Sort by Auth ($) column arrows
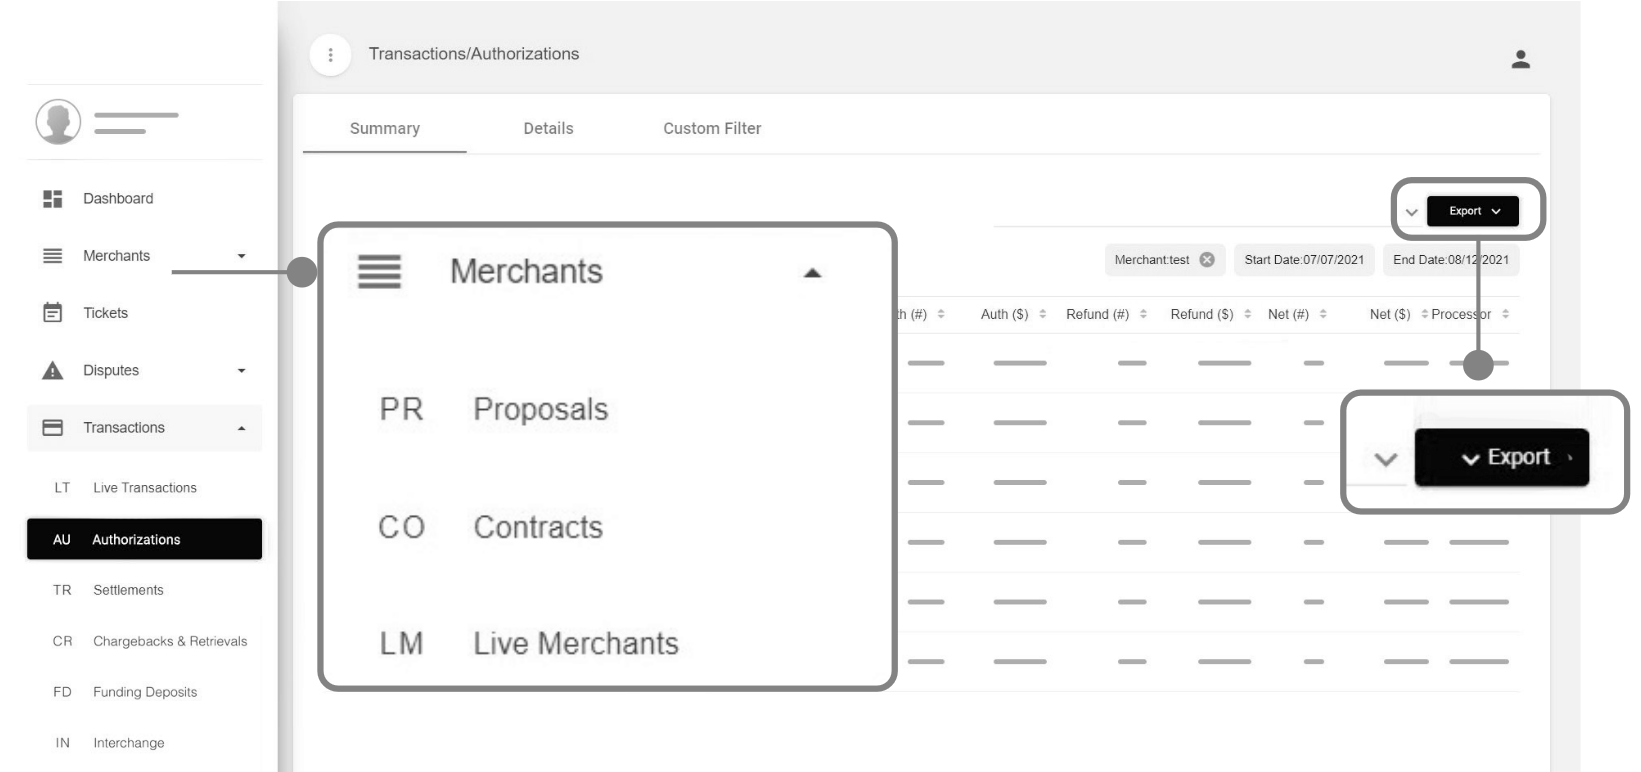1641x772 pixels. (1042, 314)
